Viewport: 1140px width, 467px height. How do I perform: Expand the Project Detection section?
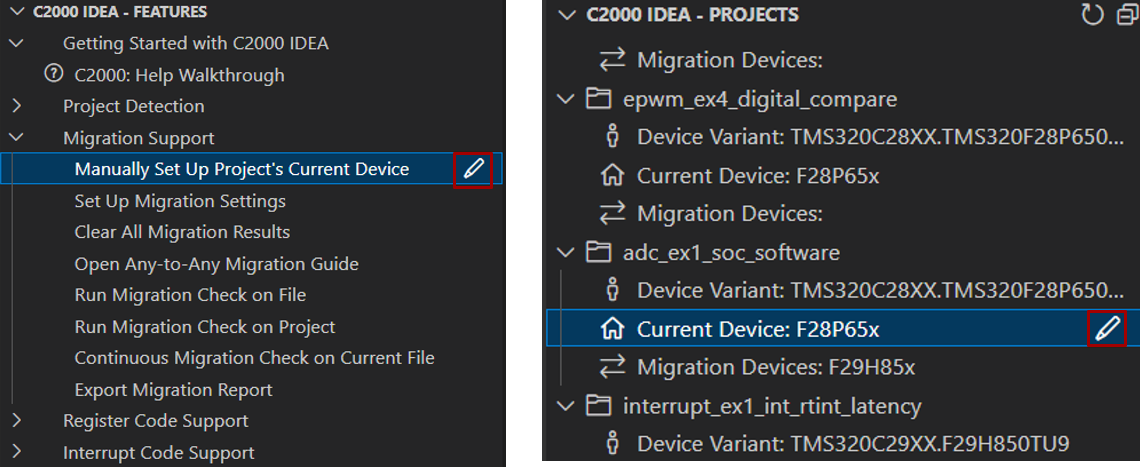17,106
